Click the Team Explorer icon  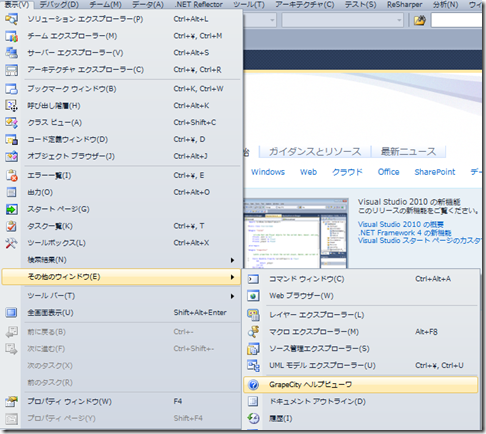click(11, 36)
